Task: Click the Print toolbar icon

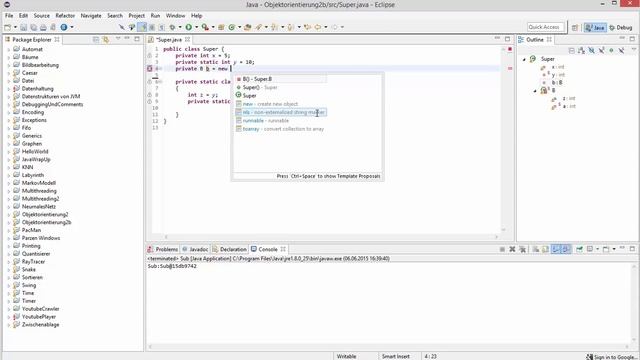Action: pos(43,27)
